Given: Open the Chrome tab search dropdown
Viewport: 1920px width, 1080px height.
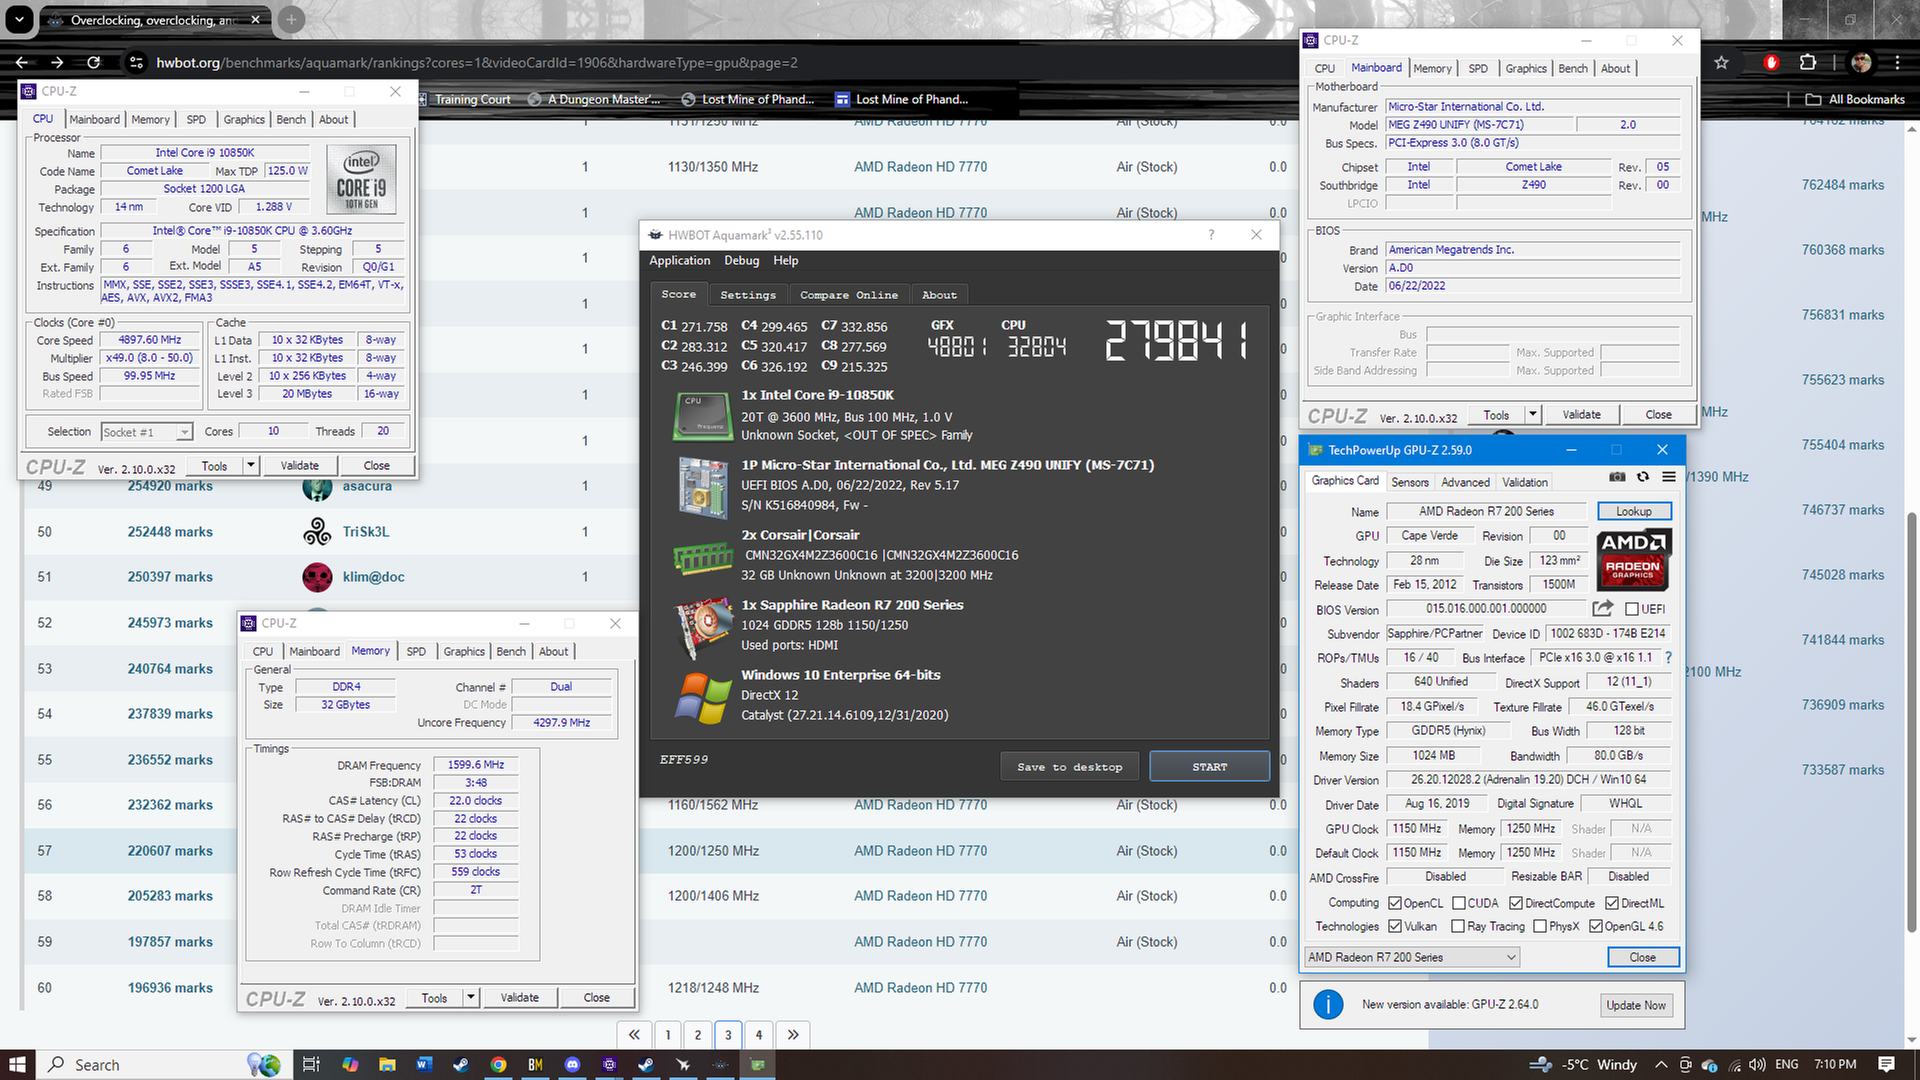Looking at the screenshot, I should click(19, 19).
